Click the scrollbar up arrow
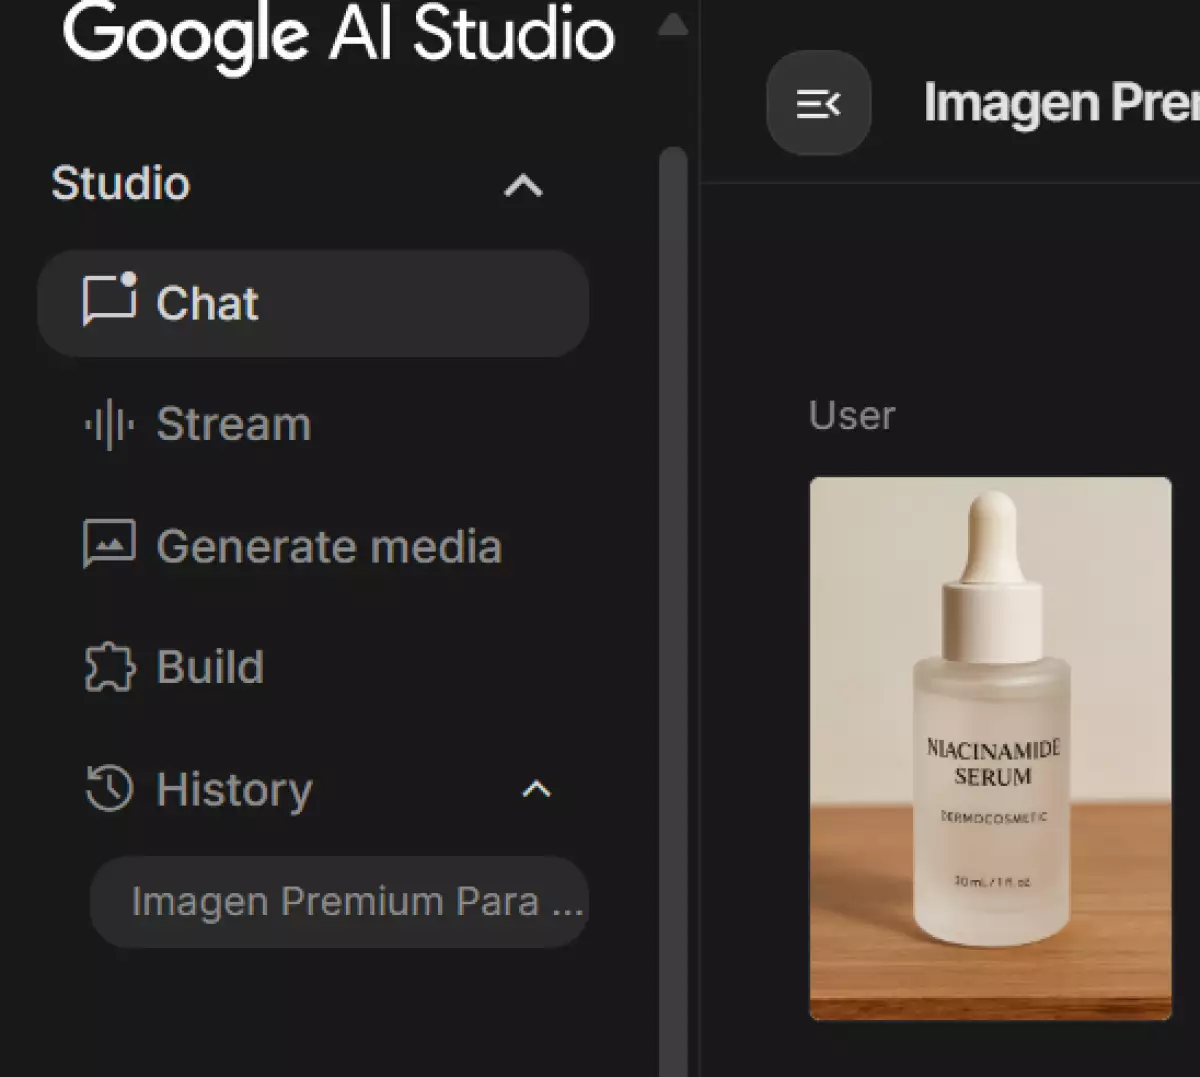The height and width of the screenshot is (1077, 1200). coord(673,24)
